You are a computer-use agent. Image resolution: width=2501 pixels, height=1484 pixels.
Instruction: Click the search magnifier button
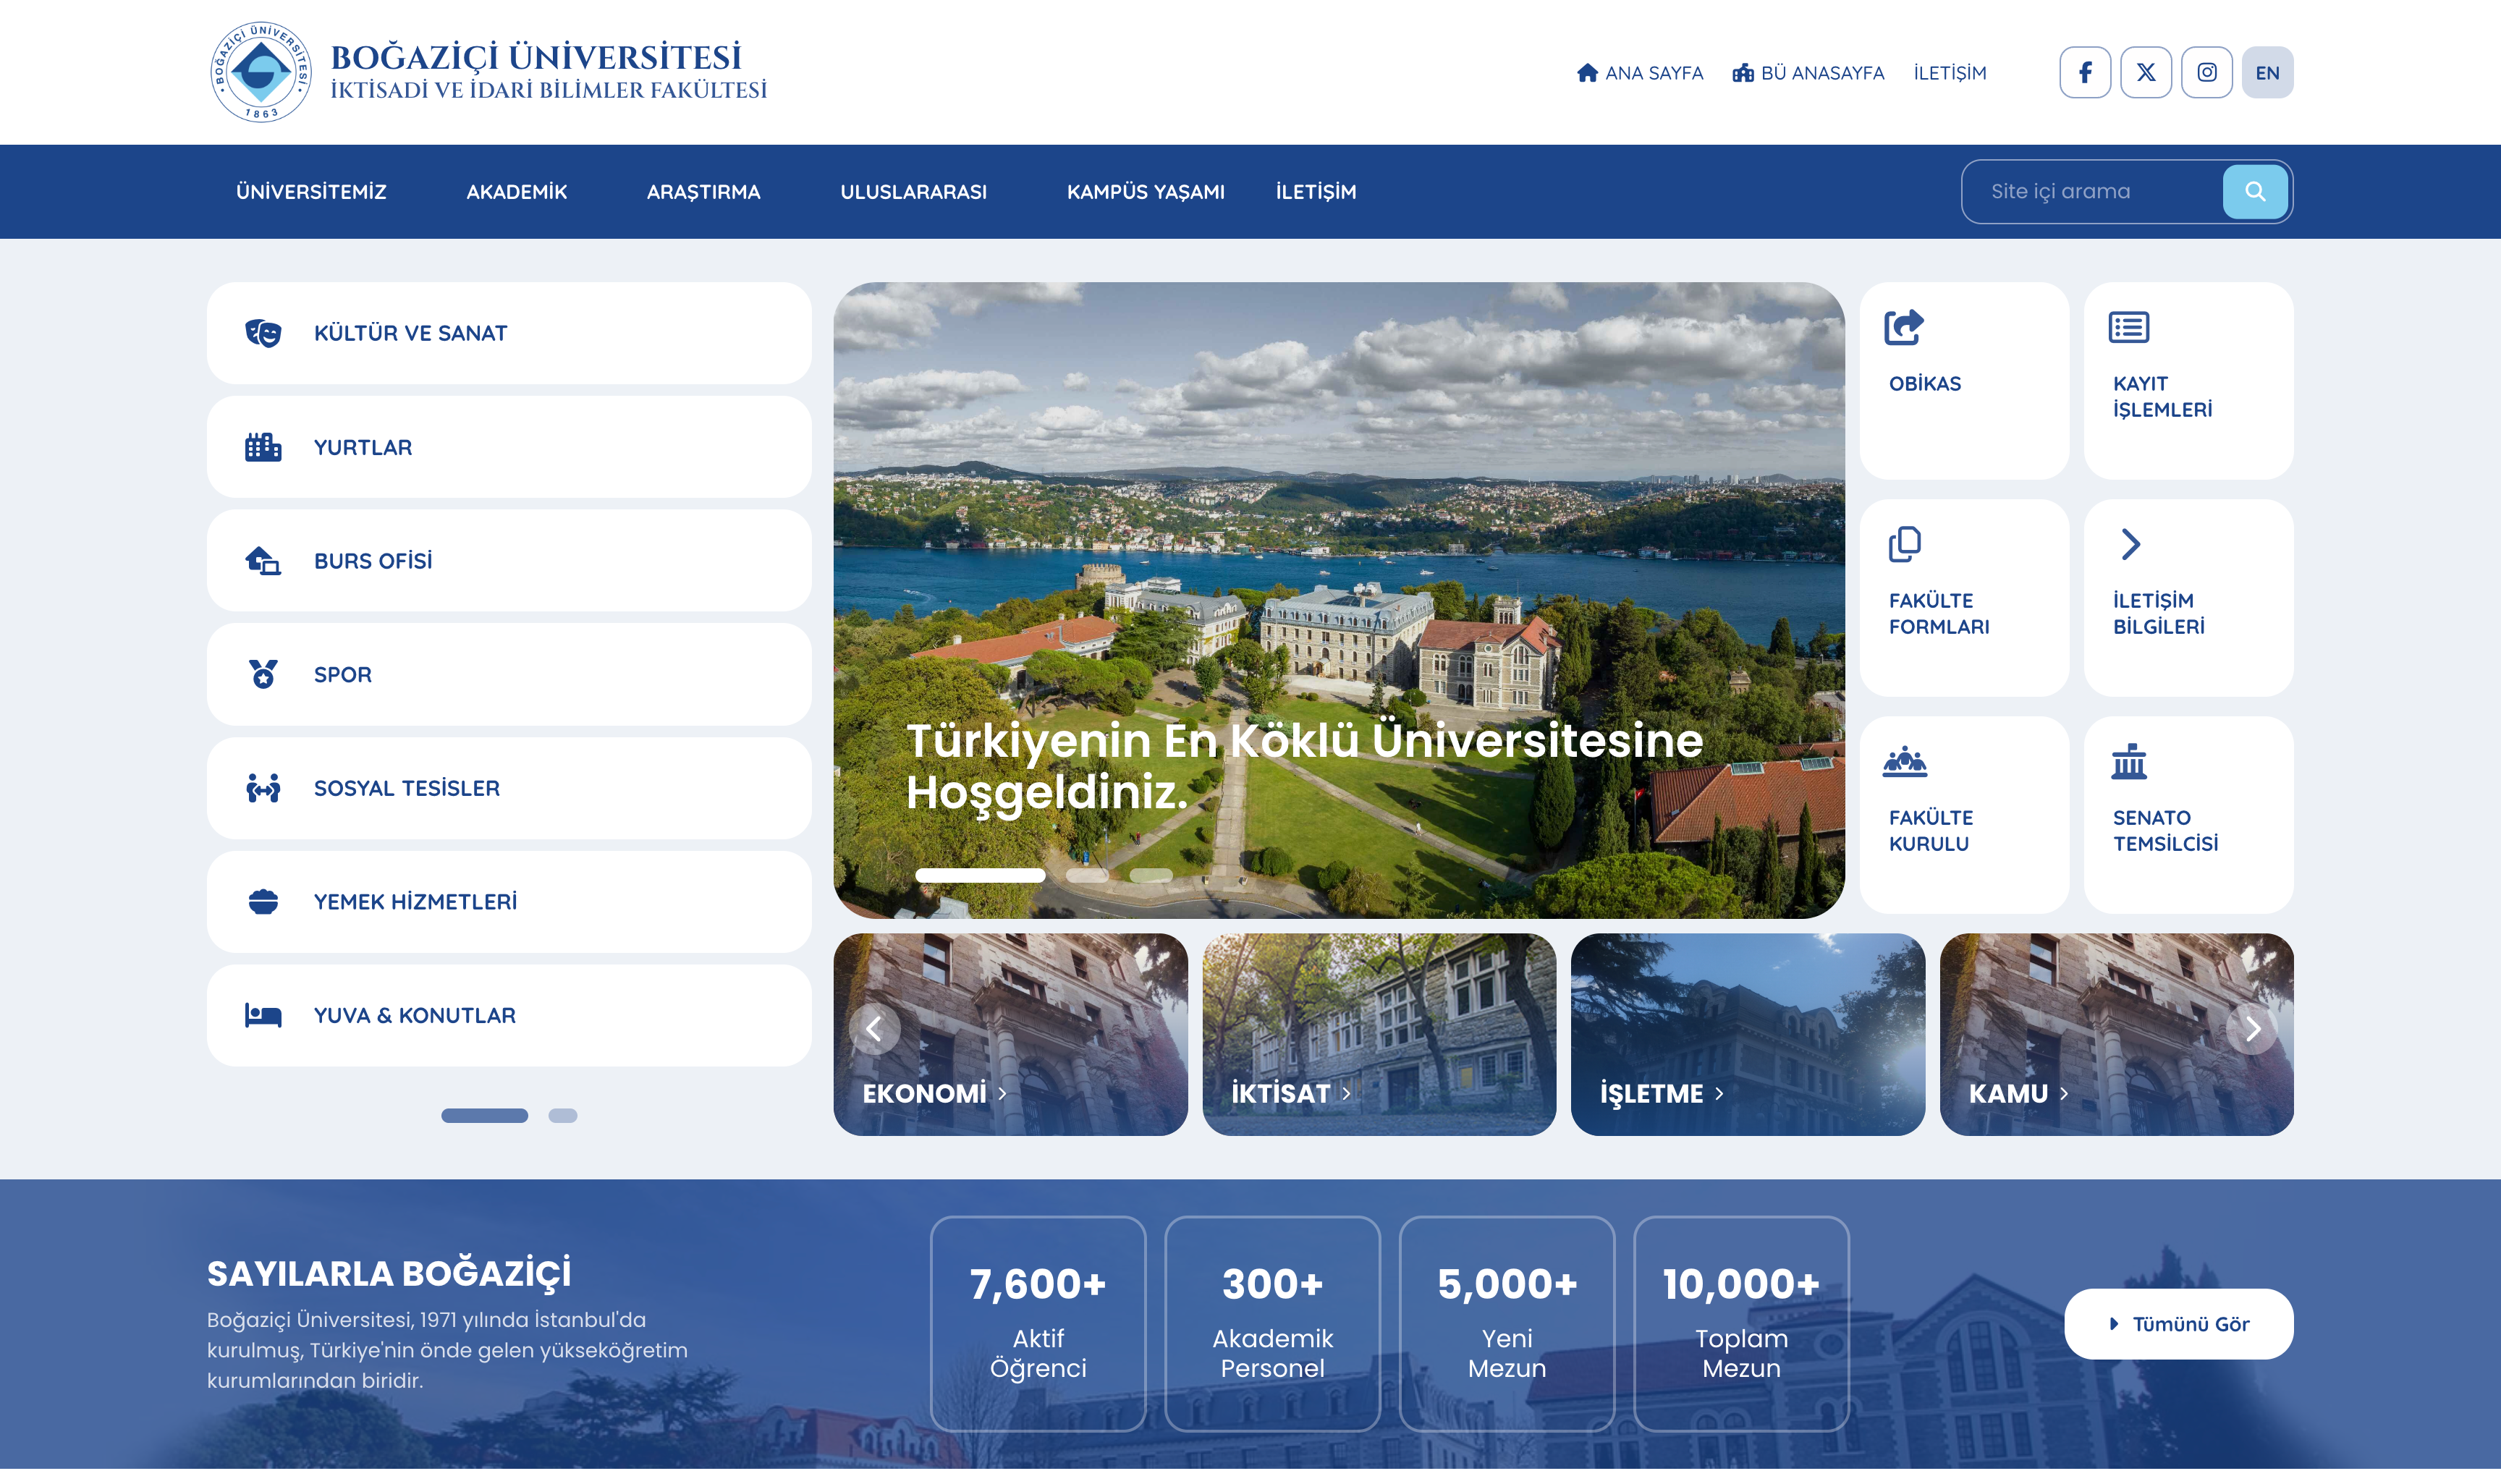coord(2255,191)
